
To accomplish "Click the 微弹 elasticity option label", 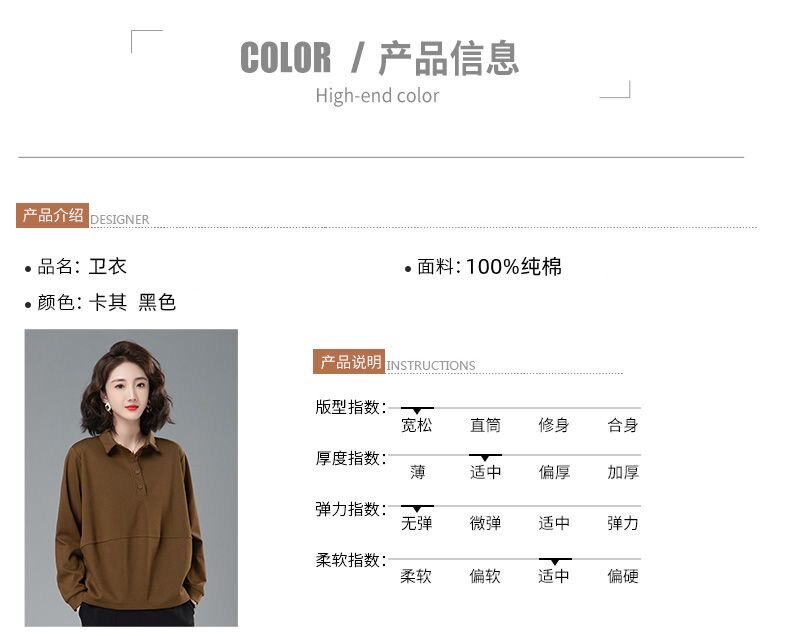I will pyautogui.click(x=485, y=523).
